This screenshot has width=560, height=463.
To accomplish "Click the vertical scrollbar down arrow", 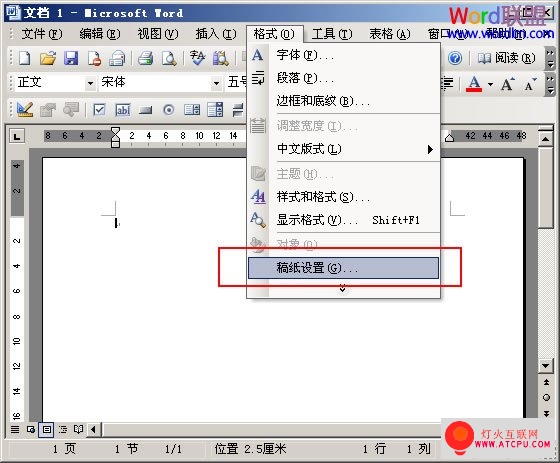I will click(545, 366).
